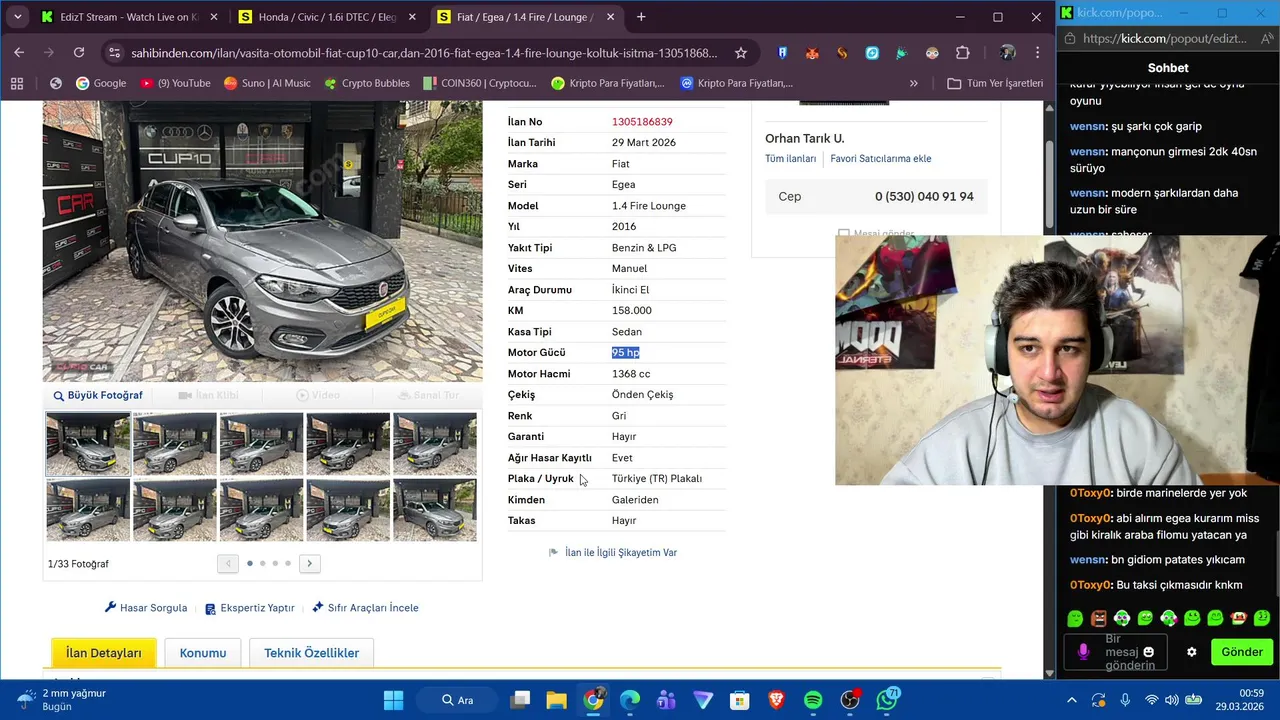1280x720 pixels.
Task: Open seller's Tüm ilanları link
Action: tap(790, 159)
